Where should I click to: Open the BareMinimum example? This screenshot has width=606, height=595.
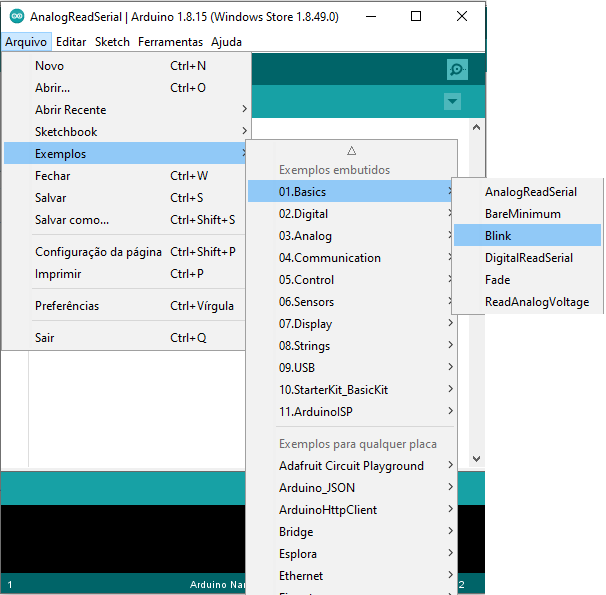(x=528, y=214)
